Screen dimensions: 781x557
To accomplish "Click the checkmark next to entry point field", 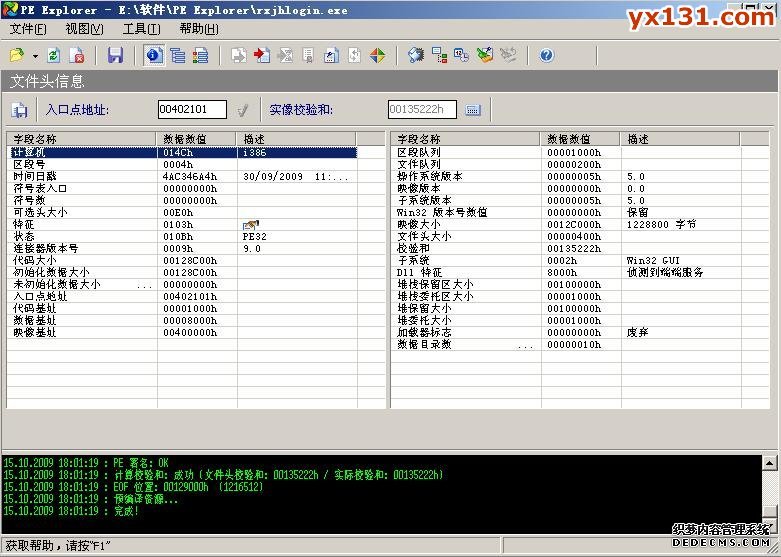I will (242, 110).
